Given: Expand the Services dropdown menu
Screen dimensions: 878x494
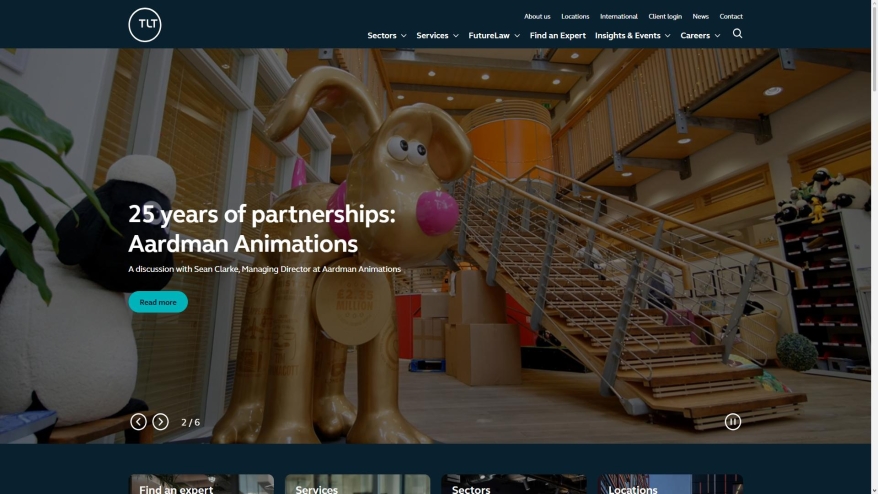Looking at the screenshot, I should tap(437, 36).
